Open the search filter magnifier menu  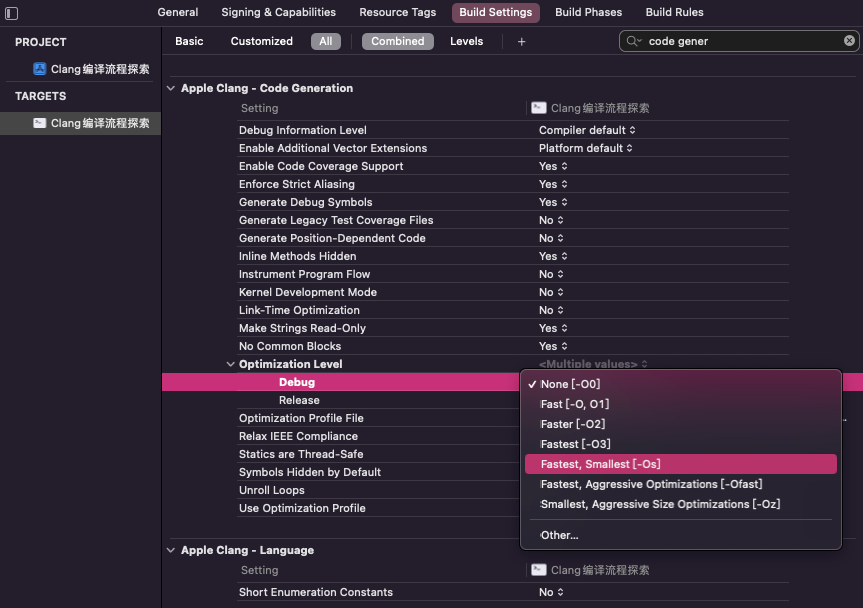[634, 41]
